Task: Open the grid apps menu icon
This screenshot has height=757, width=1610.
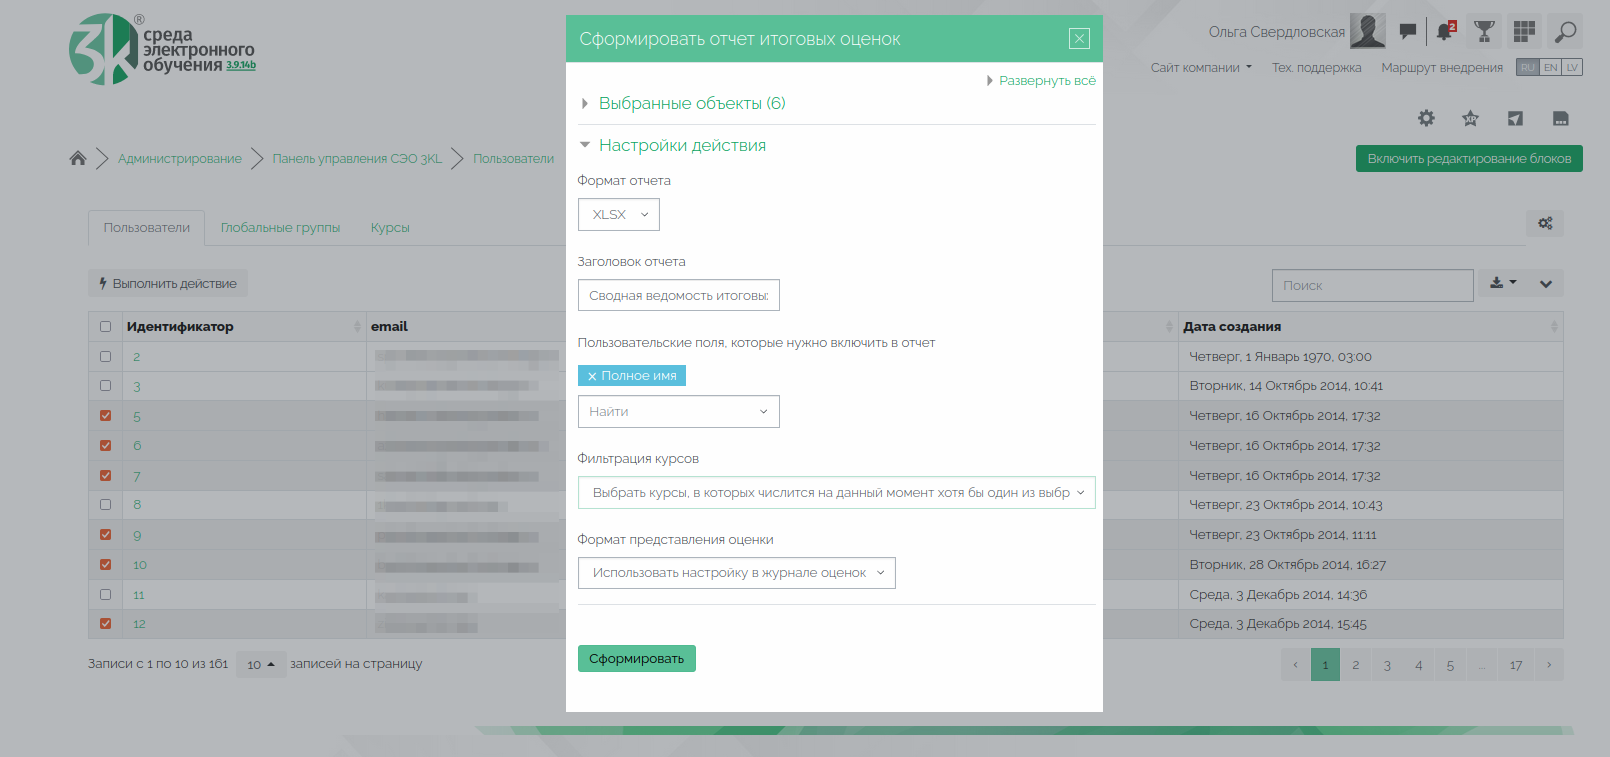Action: [1524, 32]
